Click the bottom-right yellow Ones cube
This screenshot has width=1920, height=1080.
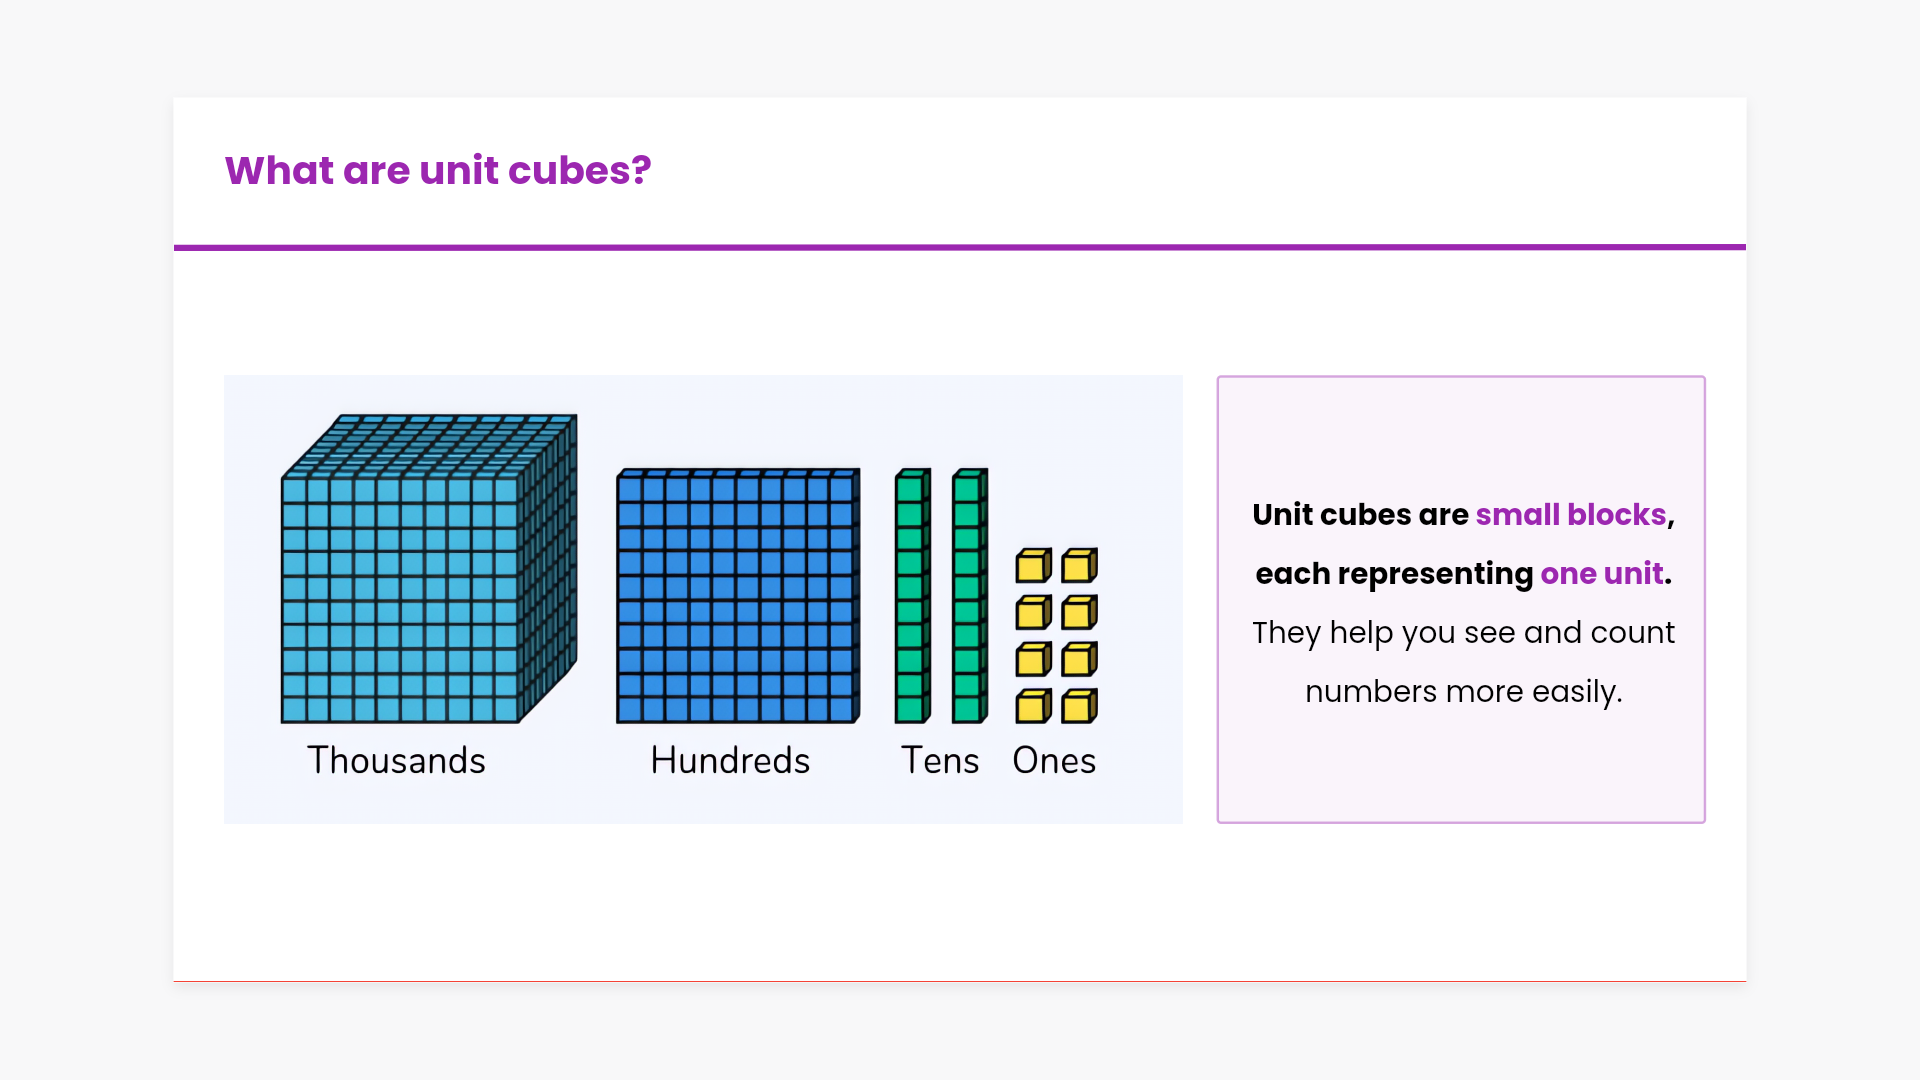pos(1078,706)
